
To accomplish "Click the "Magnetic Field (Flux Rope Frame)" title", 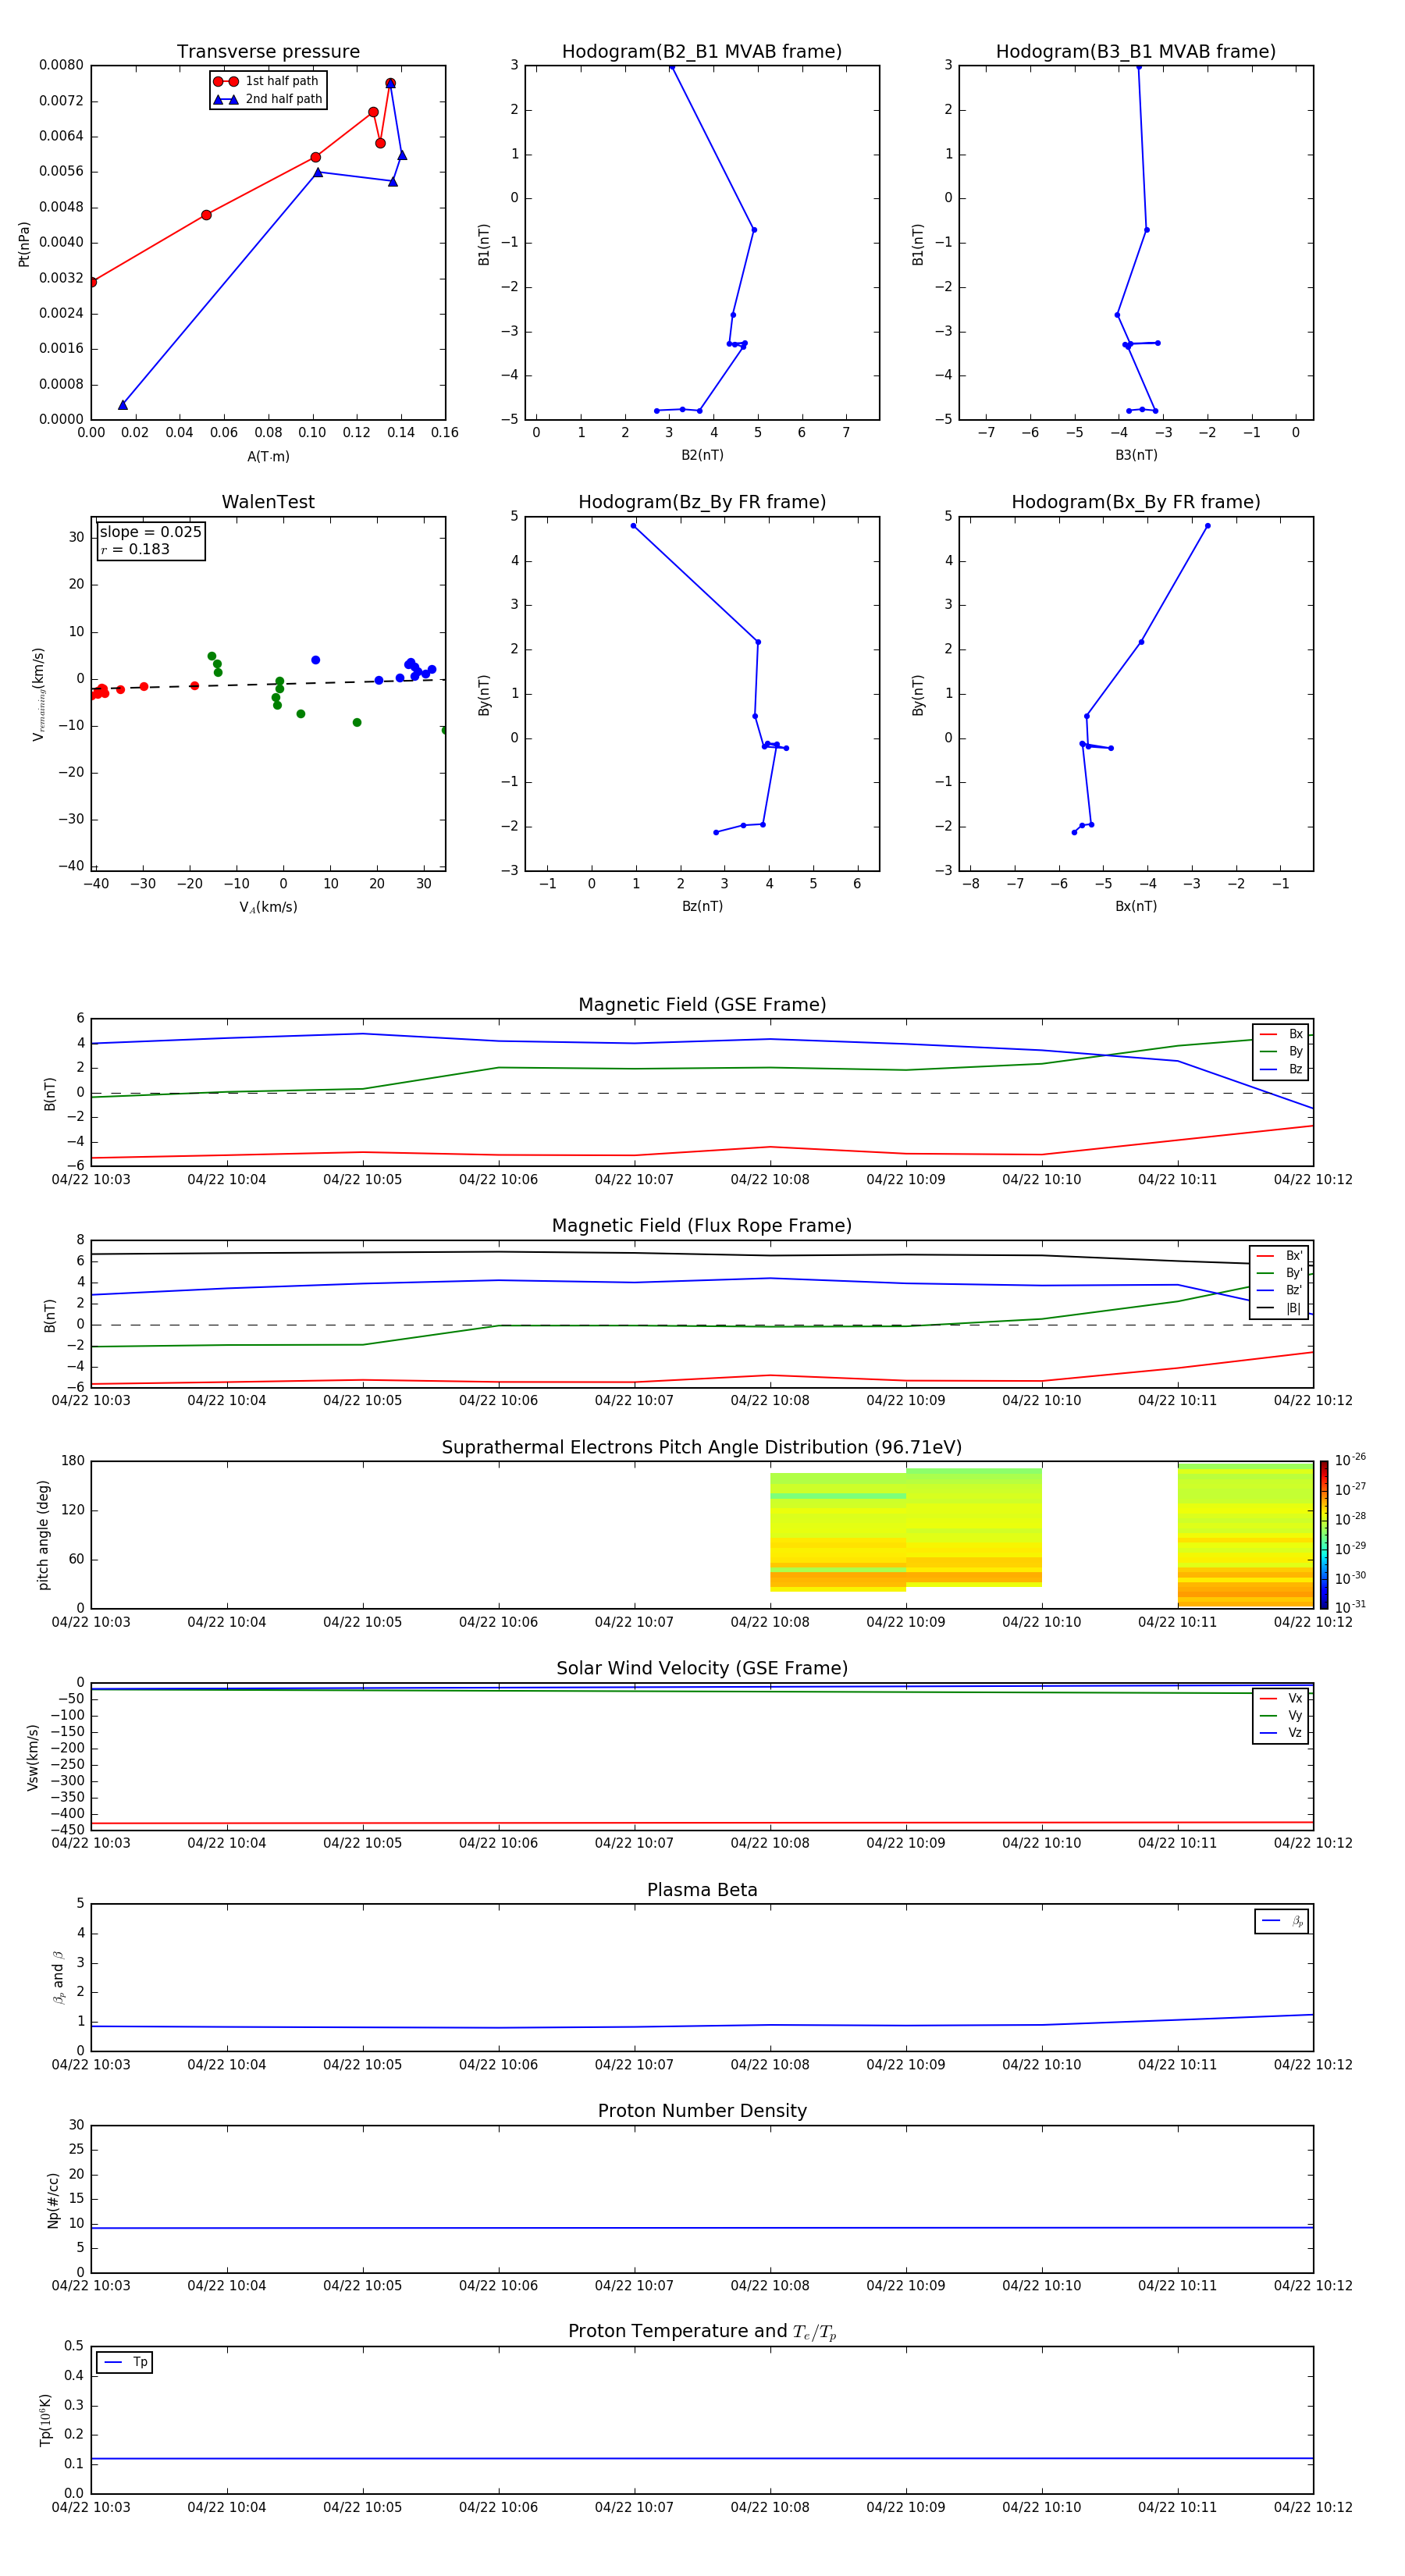I will pos(702,1226).
